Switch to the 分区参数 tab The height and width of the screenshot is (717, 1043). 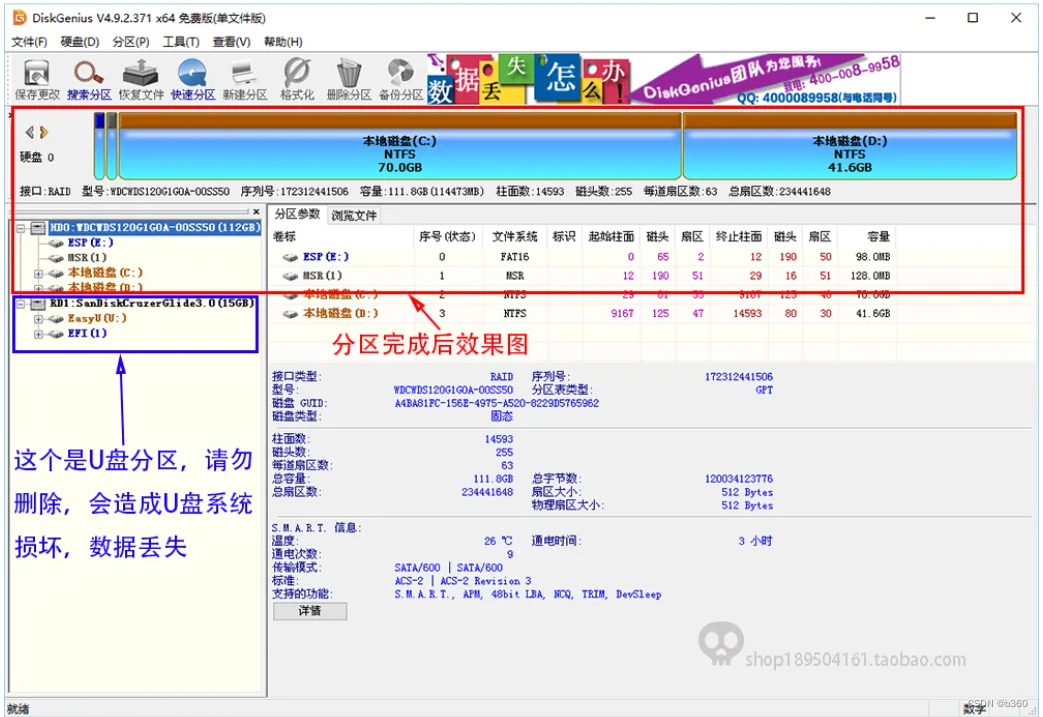click(x=297, y=214)
